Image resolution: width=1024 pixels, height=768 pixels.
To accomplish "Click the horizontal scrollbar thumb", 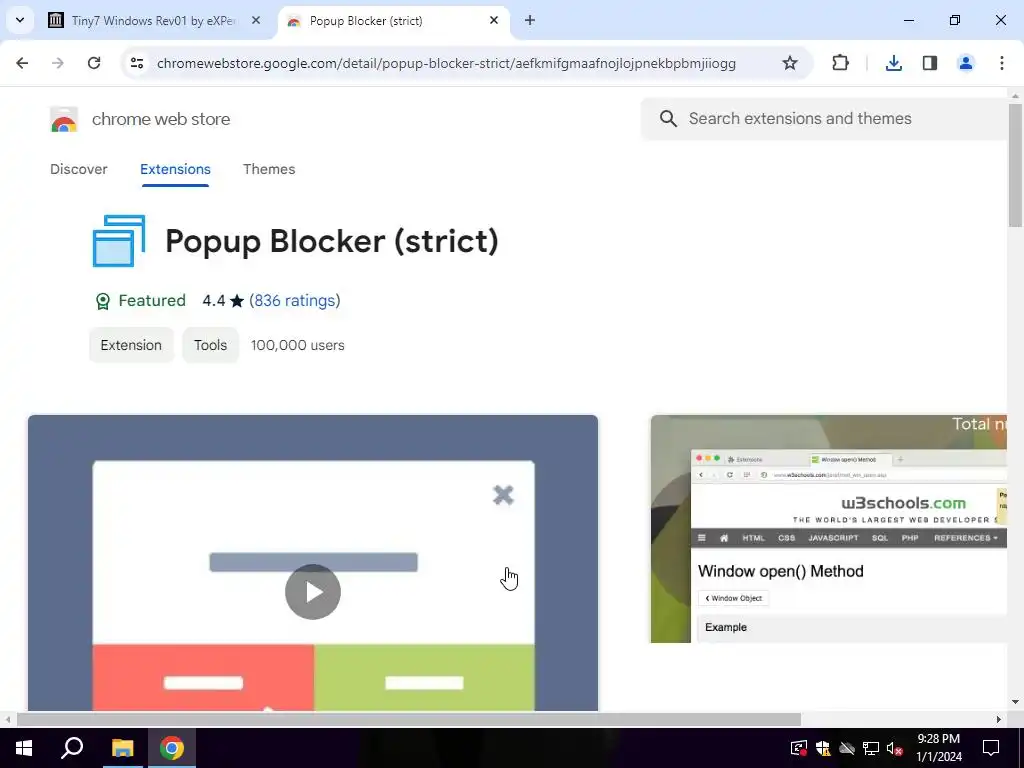I will 408,720.
